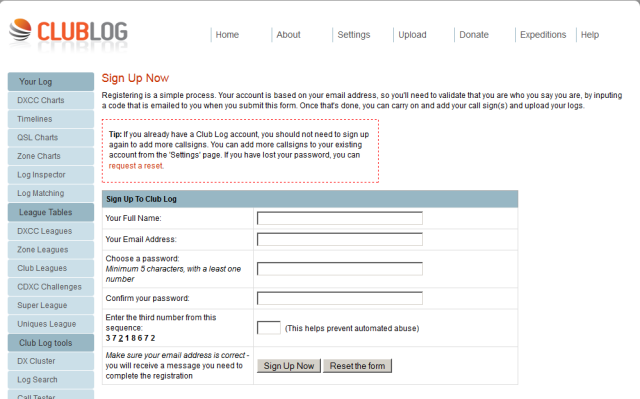This screenshot has width=640, height=399.
Task: Follow the 'request a reset' link
Action: coord(136,166)
